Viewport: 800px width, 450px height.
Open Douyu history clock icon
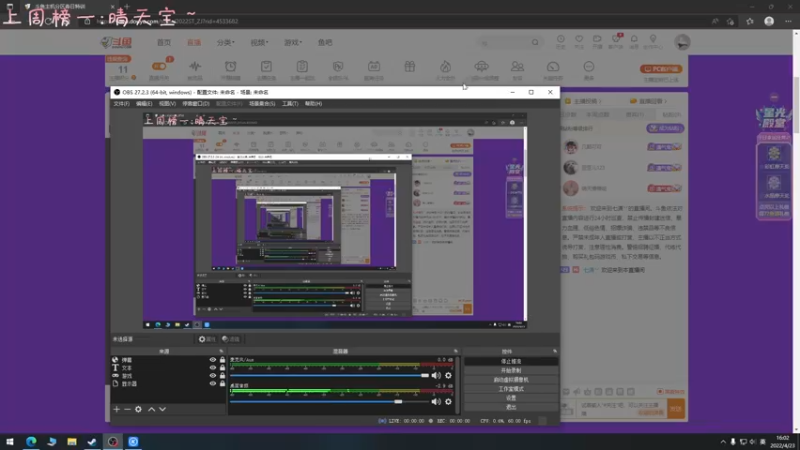(x=561, y=39)
